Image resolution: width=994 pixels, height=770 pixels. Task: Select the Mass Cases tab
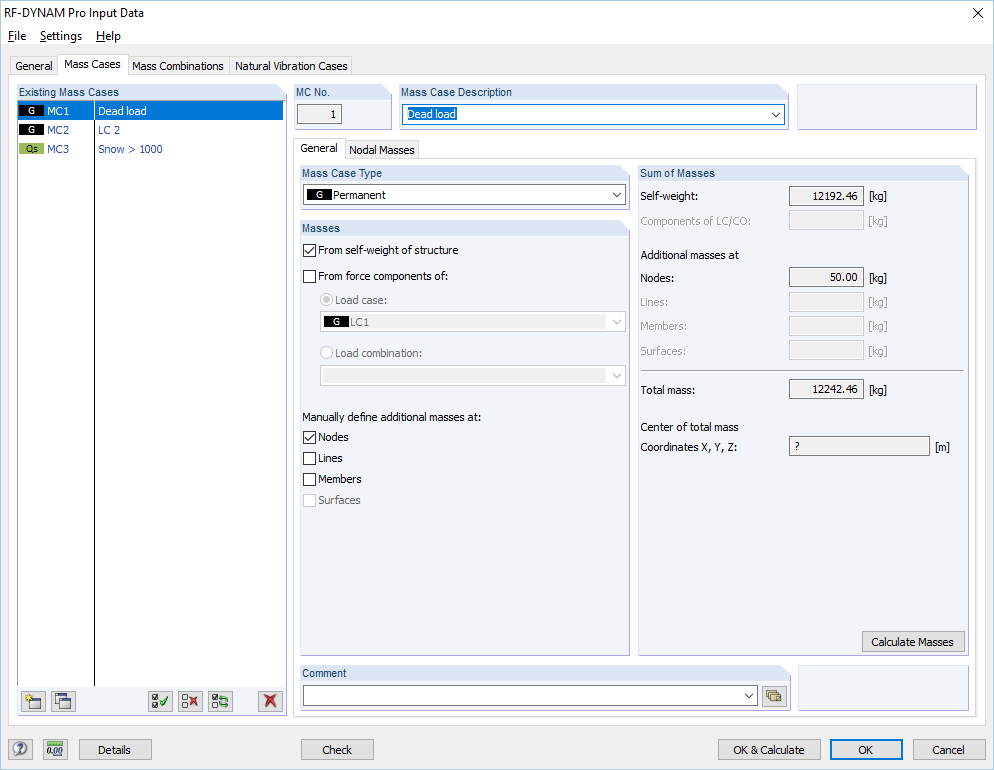pos(93,65)
